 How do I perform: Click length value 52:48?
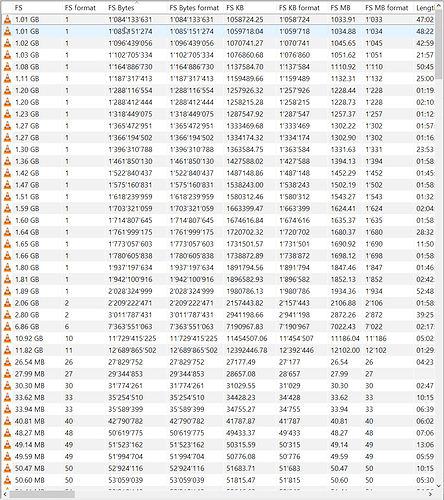point(425,291)
